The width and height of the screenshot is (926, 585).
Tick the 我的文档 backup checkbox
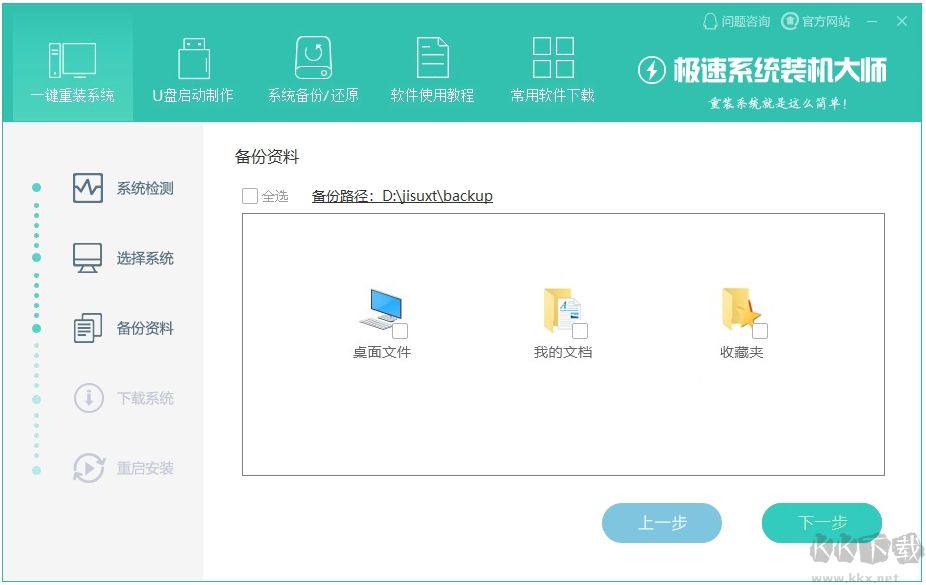point(580,331)
